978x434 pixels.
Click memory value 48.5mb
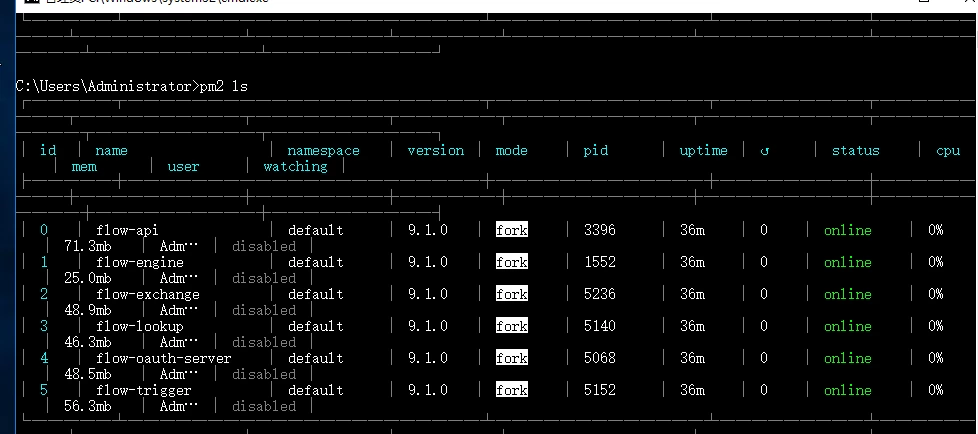(x=88, y=374)
